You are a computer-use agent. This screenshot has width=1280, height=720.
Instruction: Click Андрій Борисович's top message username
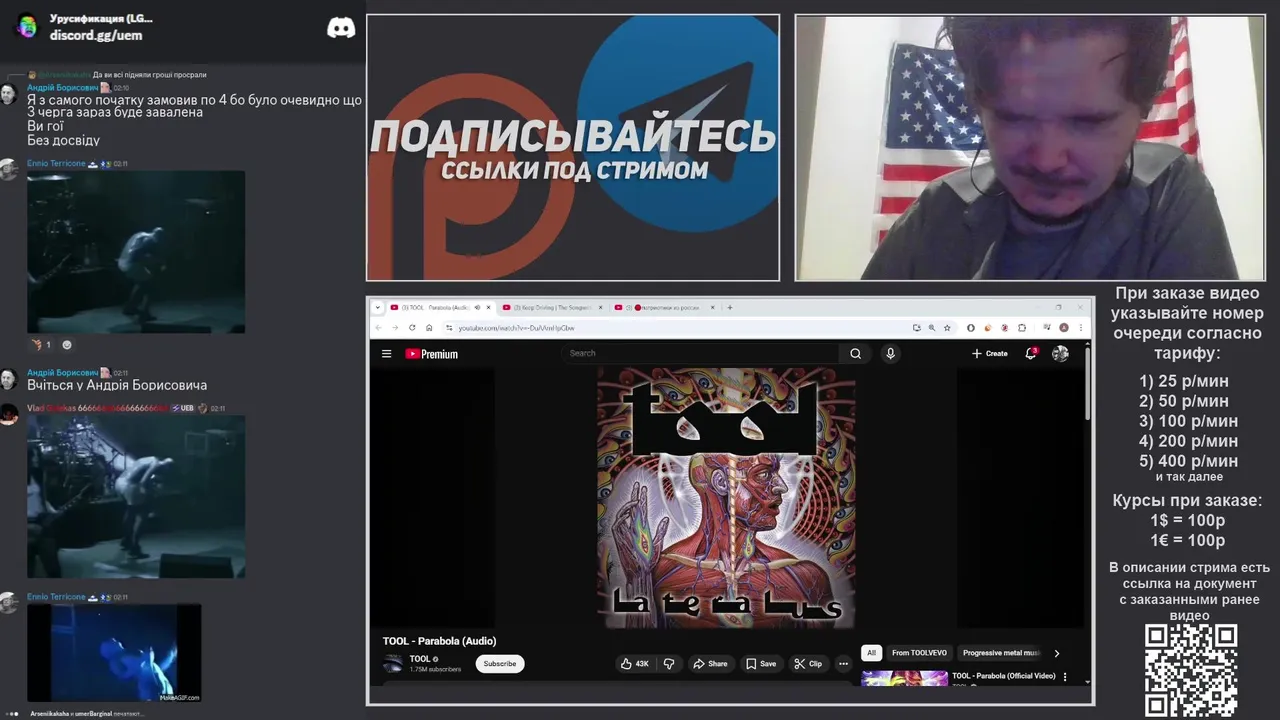[x=62, y=88]
